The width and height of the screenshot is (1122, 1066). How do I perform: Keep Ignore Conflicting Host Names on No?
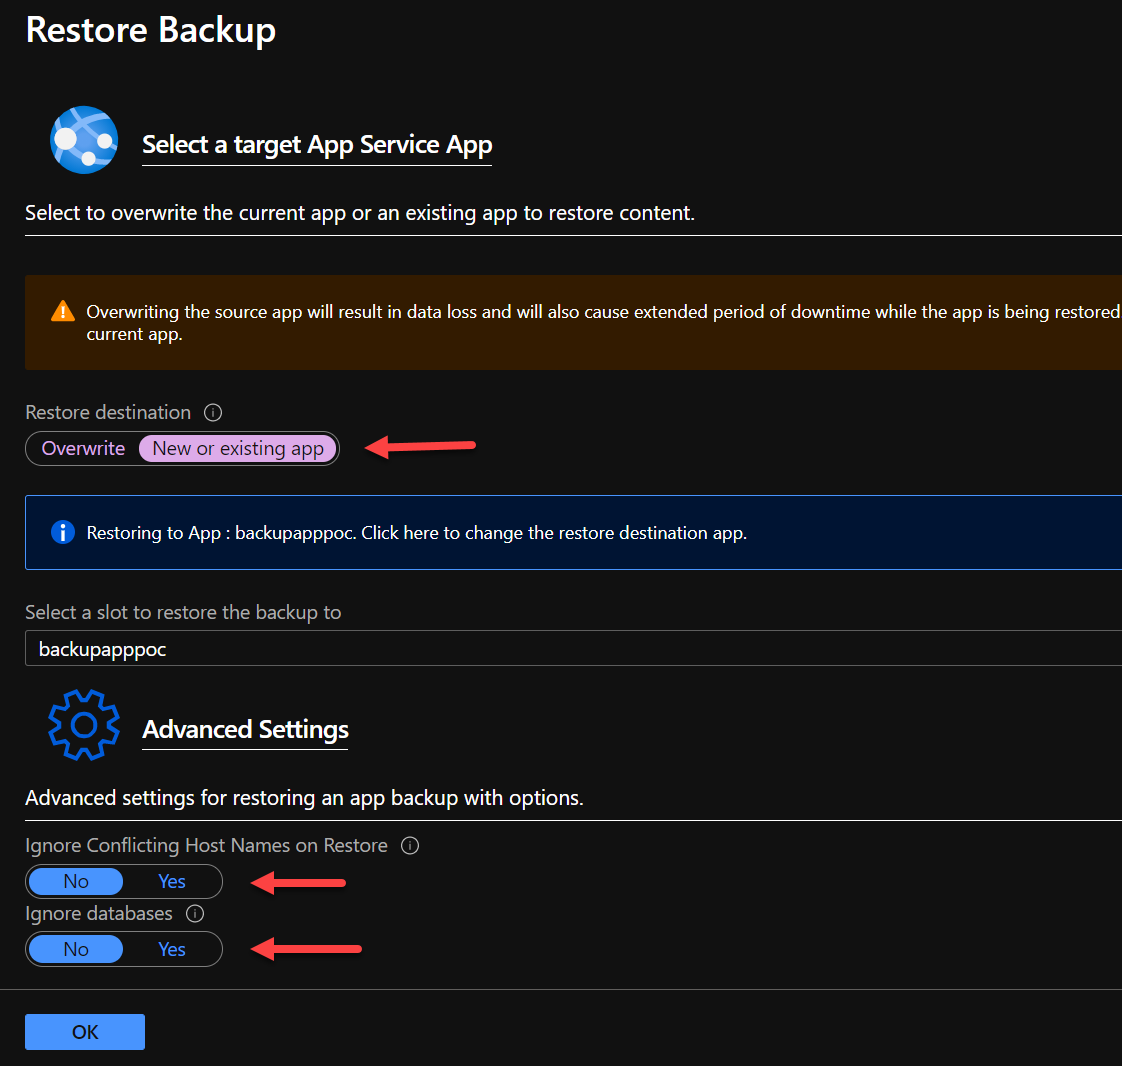[75, 881]
